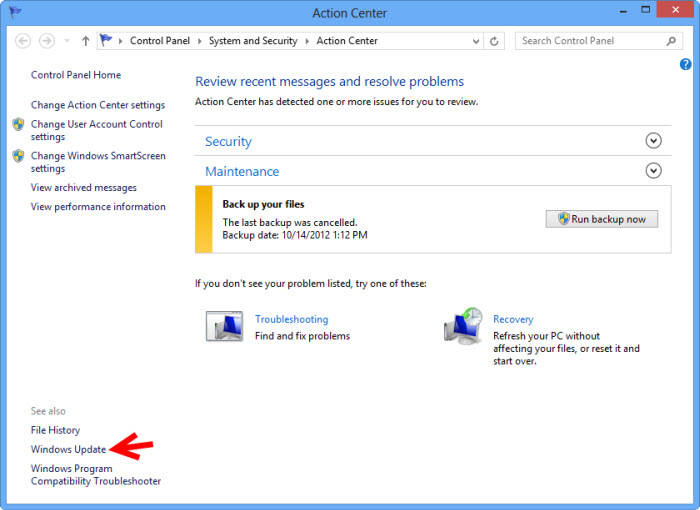Open Windows Program Compatibility Troubleshooter
The width and height of the screenshot is (700, 510).
point(96,475)
